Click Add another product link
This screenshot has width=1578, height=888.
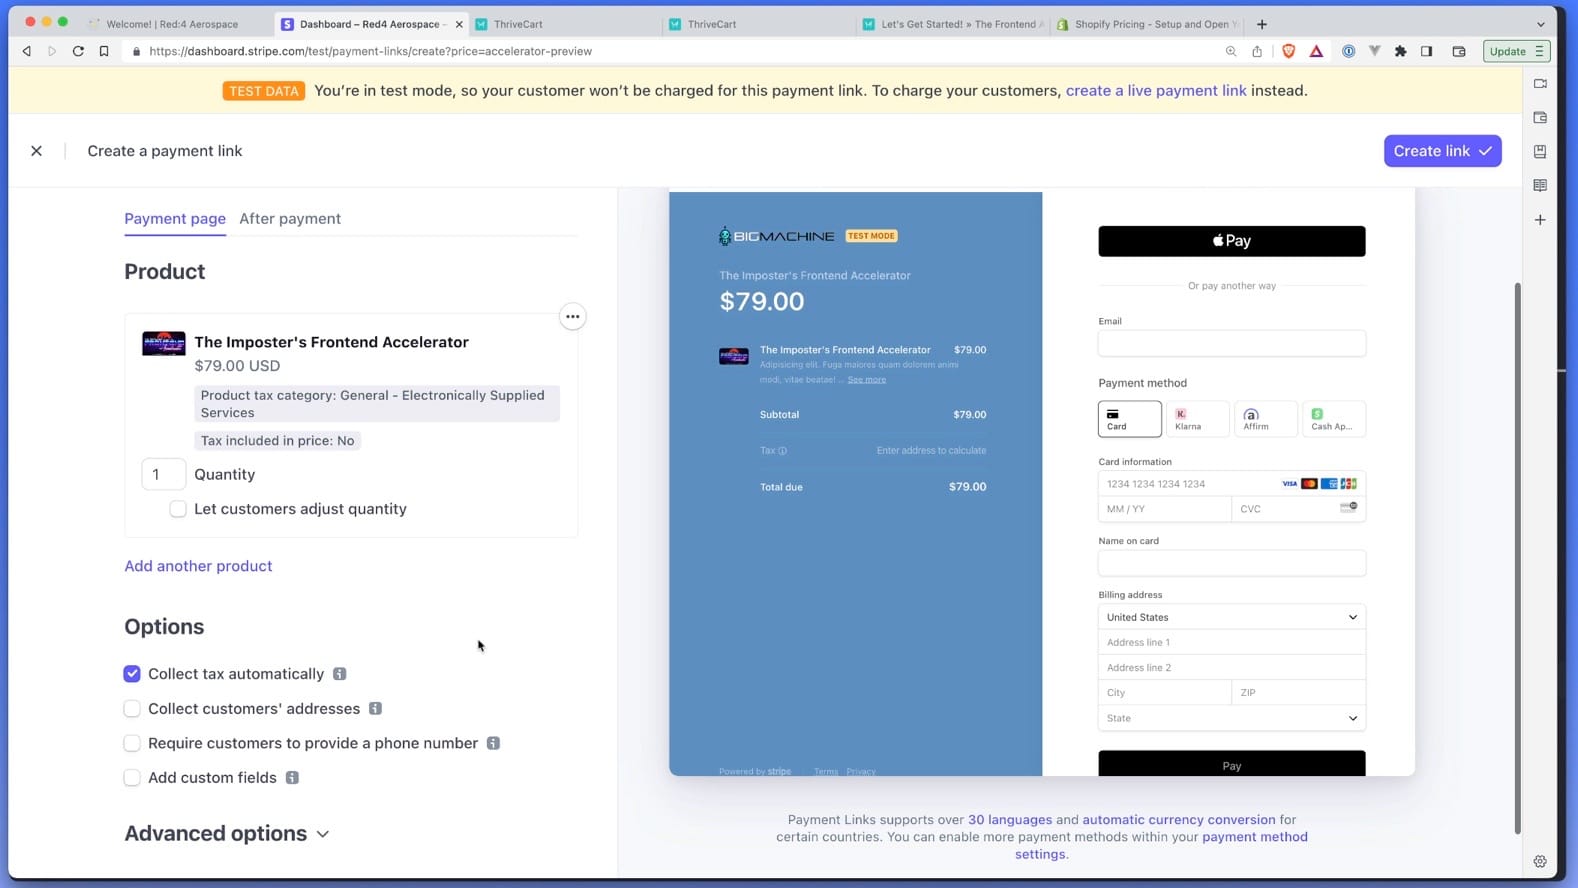[198, 566]
